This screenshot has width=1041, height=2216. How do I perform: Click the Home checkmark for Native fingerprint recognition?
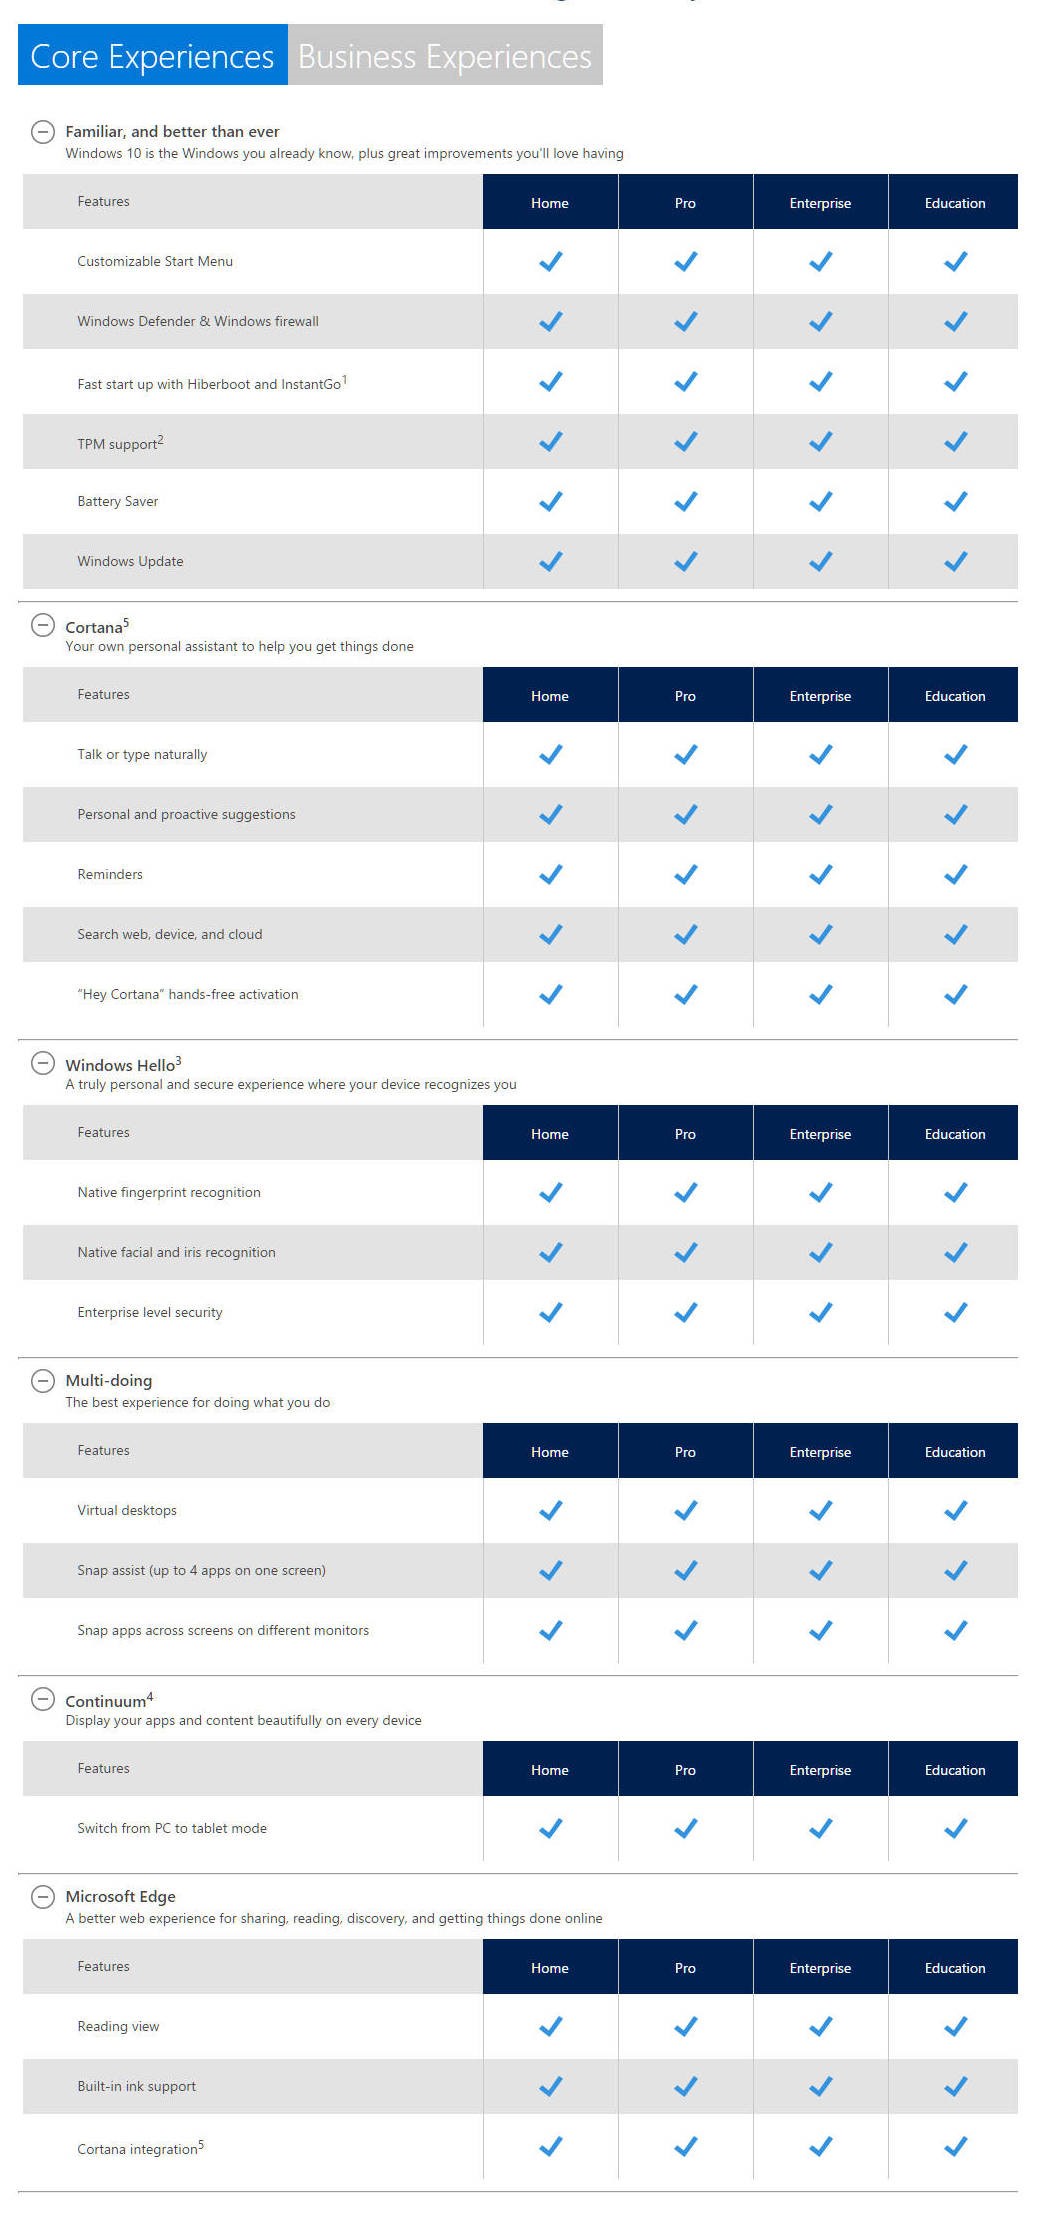(550, 1192)
